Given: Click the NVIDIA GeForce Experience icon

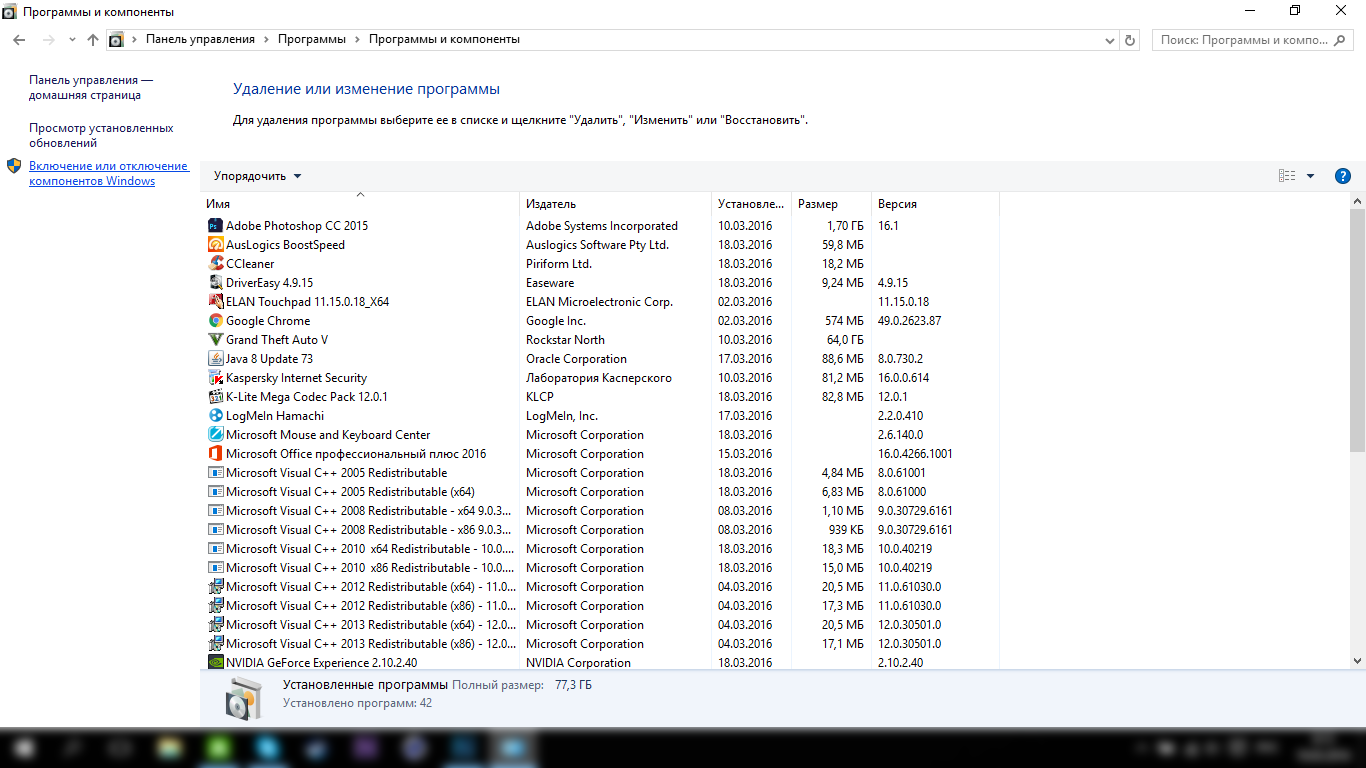Looking at the screenshot, I should point(215,663).
